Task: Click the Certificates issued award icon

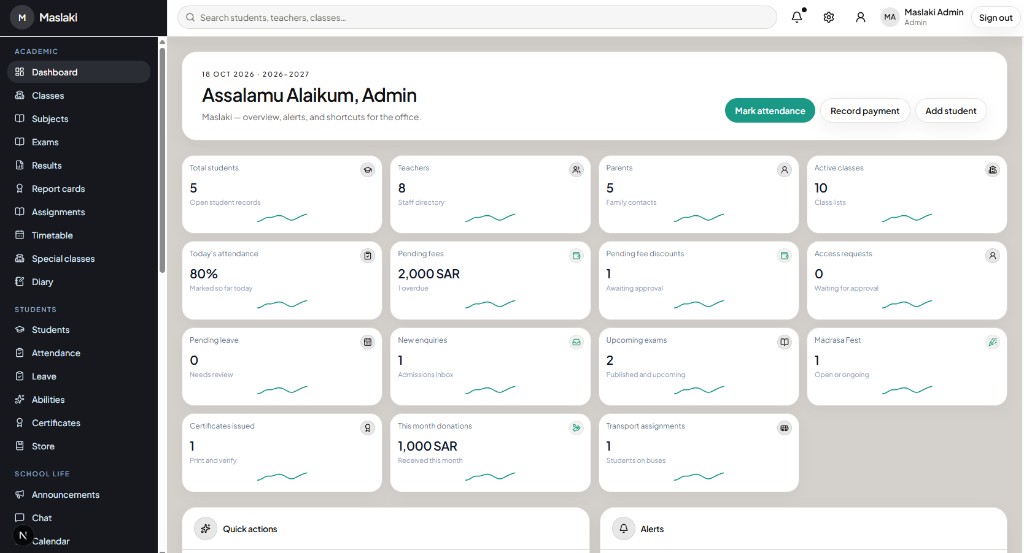Action: click(x=368, y=428)
